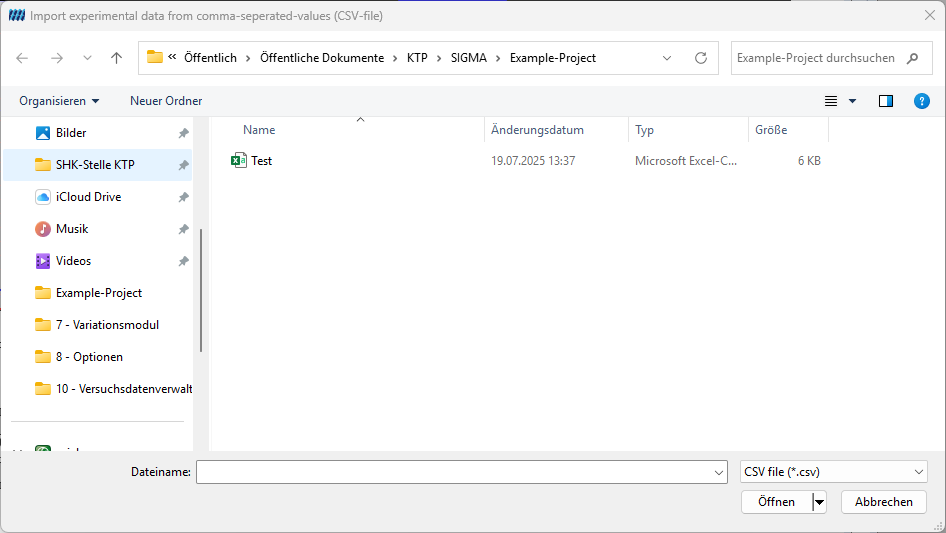Image resolution: width=946 pixels, height=533 pixels.
Task: Change view layout with list icon
Action: (831, 101)
